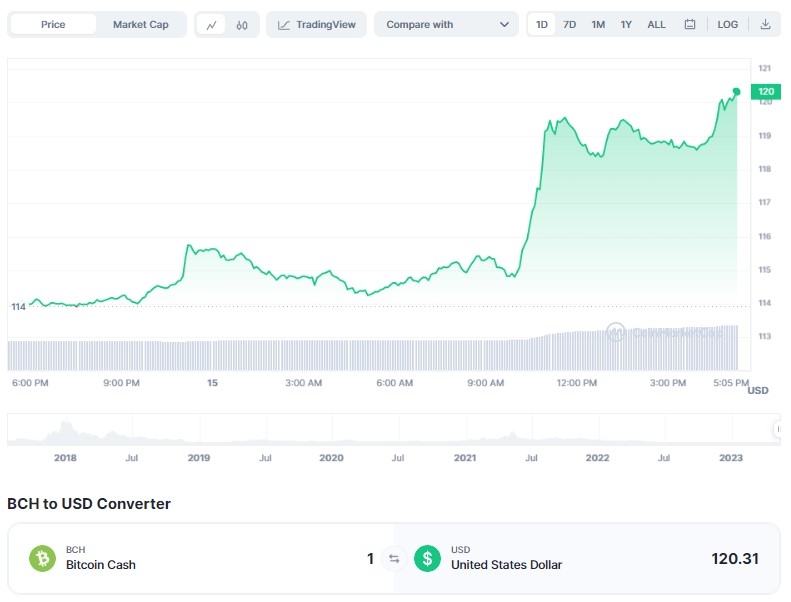Screen dimensions: 791x602
Task: Click the green 120 price label
Action: 766,91
